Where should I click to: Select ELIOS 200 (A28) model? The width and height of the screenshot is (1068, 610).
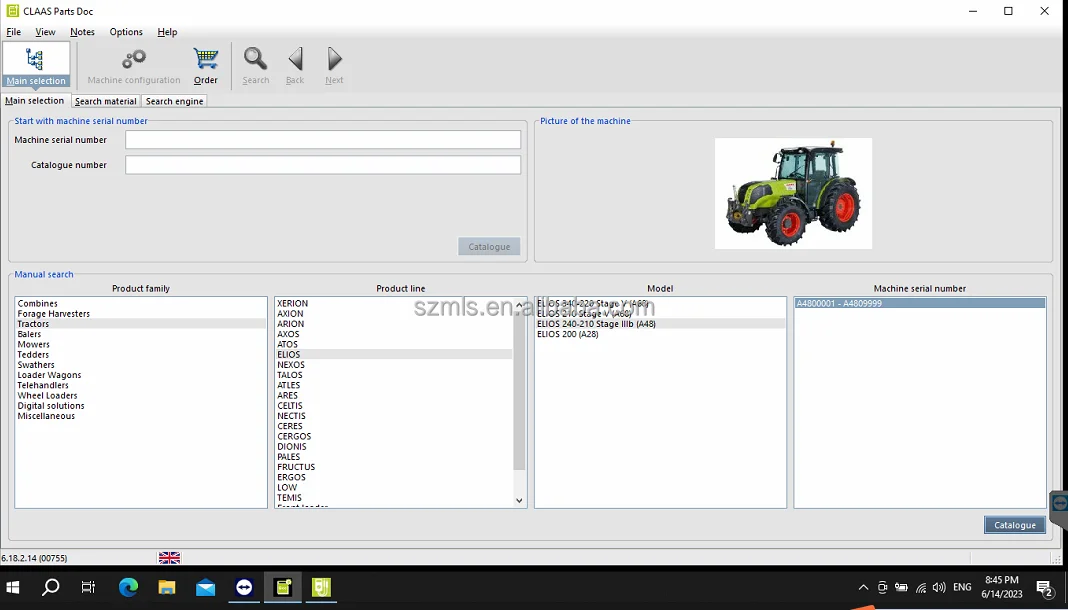[568, 334]
